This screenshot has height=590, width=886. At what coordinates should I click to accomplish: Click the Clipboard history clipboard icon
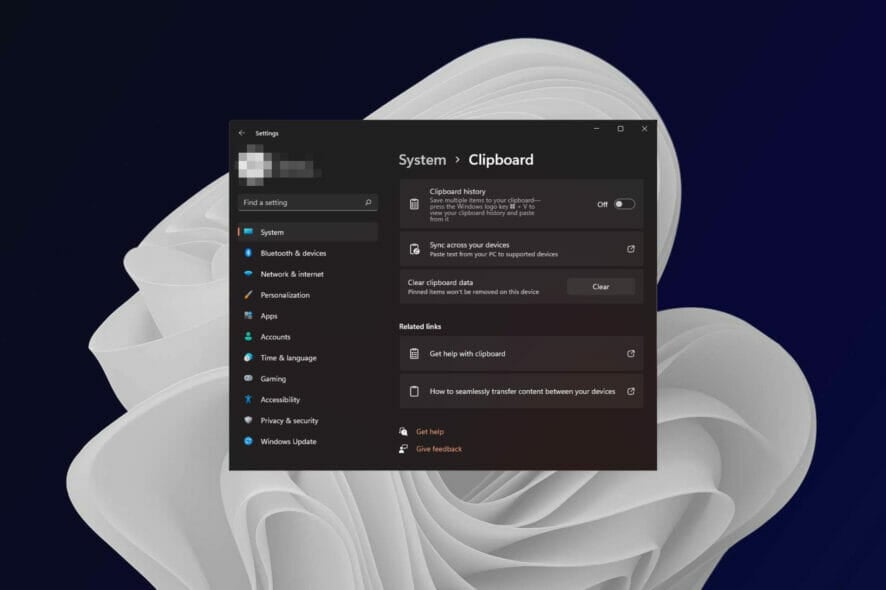(414, 204)
